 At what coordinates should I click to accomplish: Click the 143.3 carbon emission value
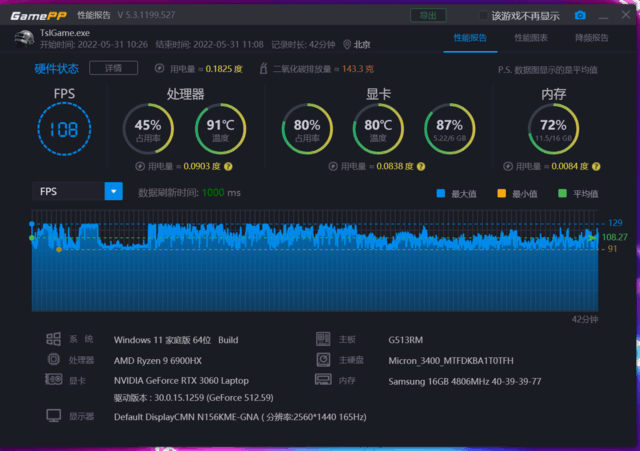coord(358,69)
